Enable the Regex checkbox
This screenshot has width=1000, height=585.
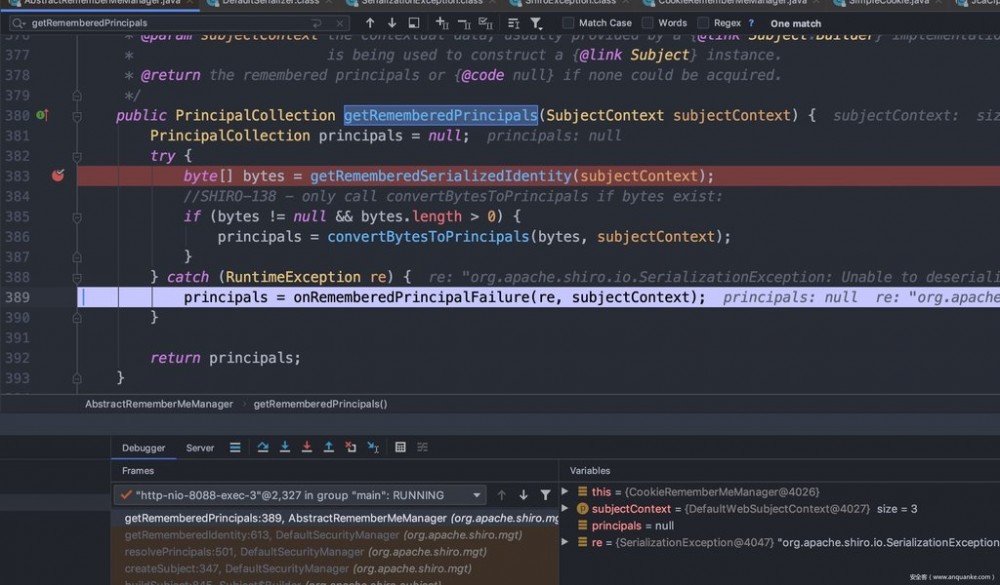[x=703, y=22]
